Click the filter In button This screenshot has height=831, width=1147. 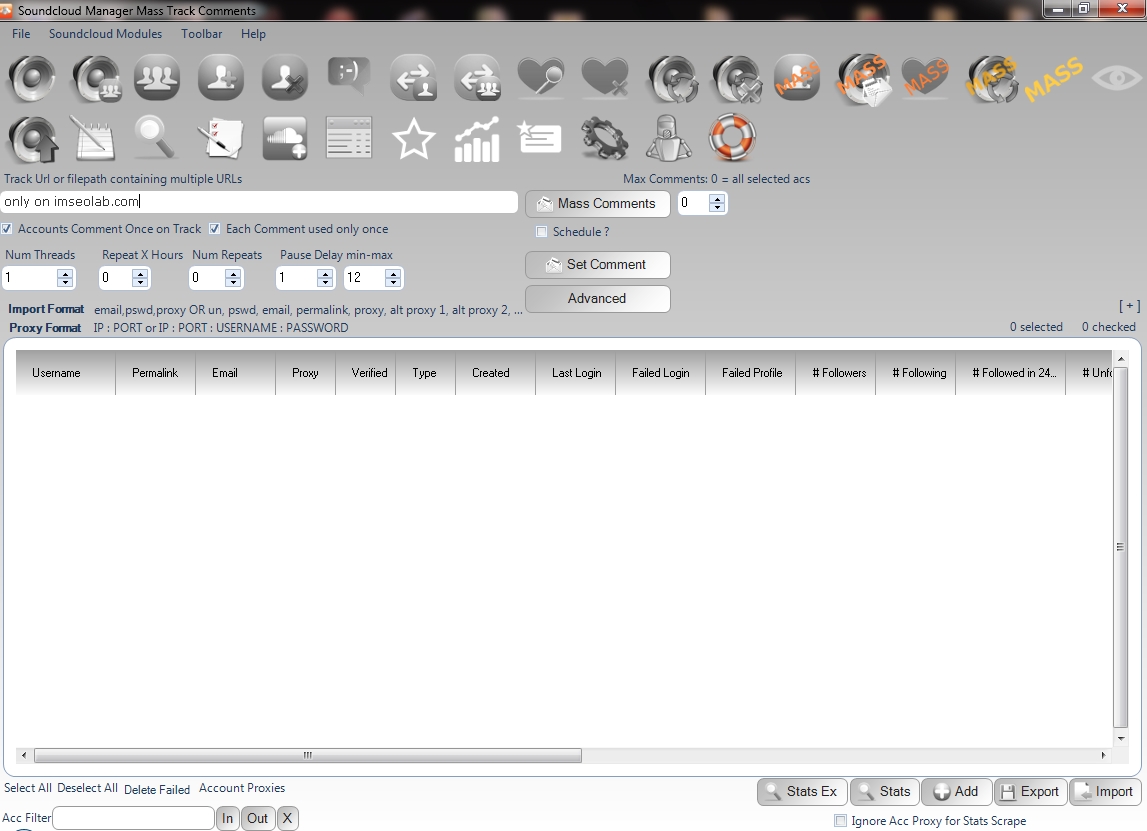click(227, 819)
